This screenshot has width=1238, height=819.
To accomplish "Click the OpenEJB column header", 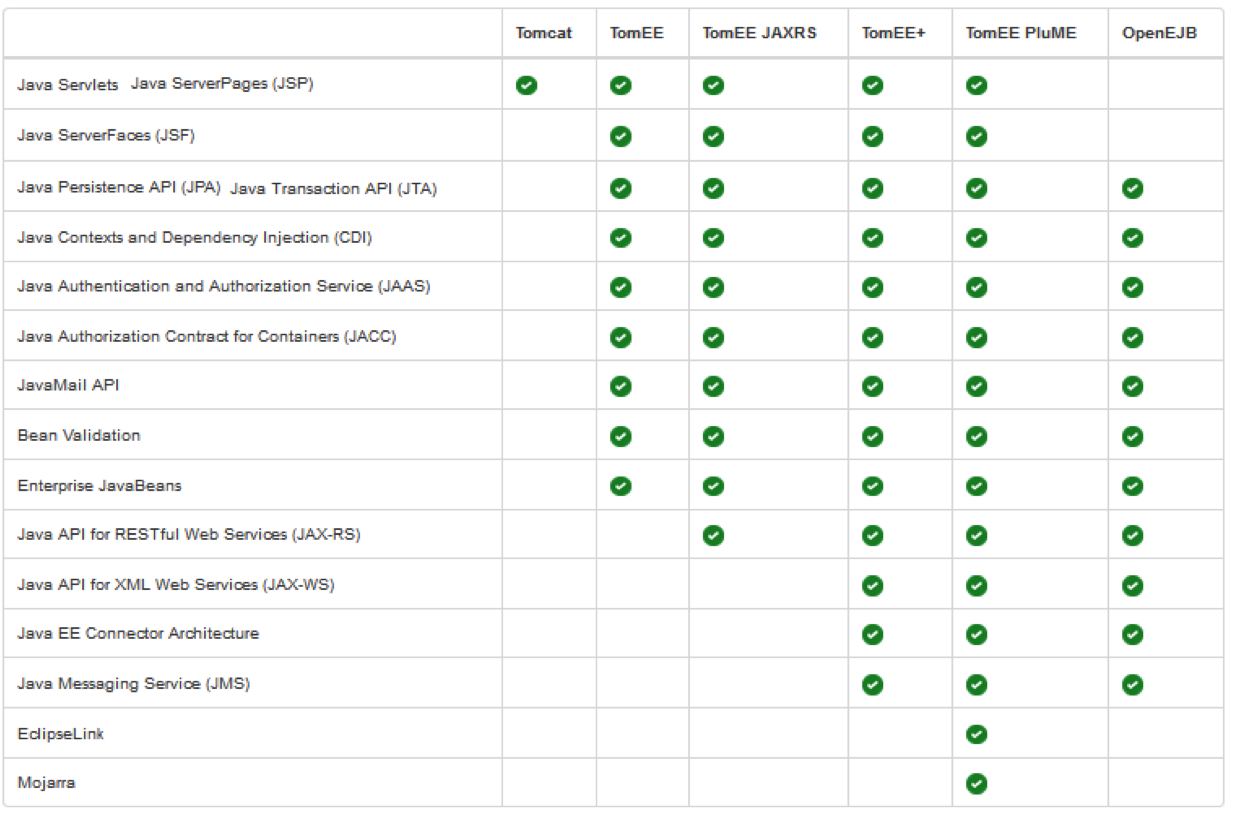I will point(1159,33).
